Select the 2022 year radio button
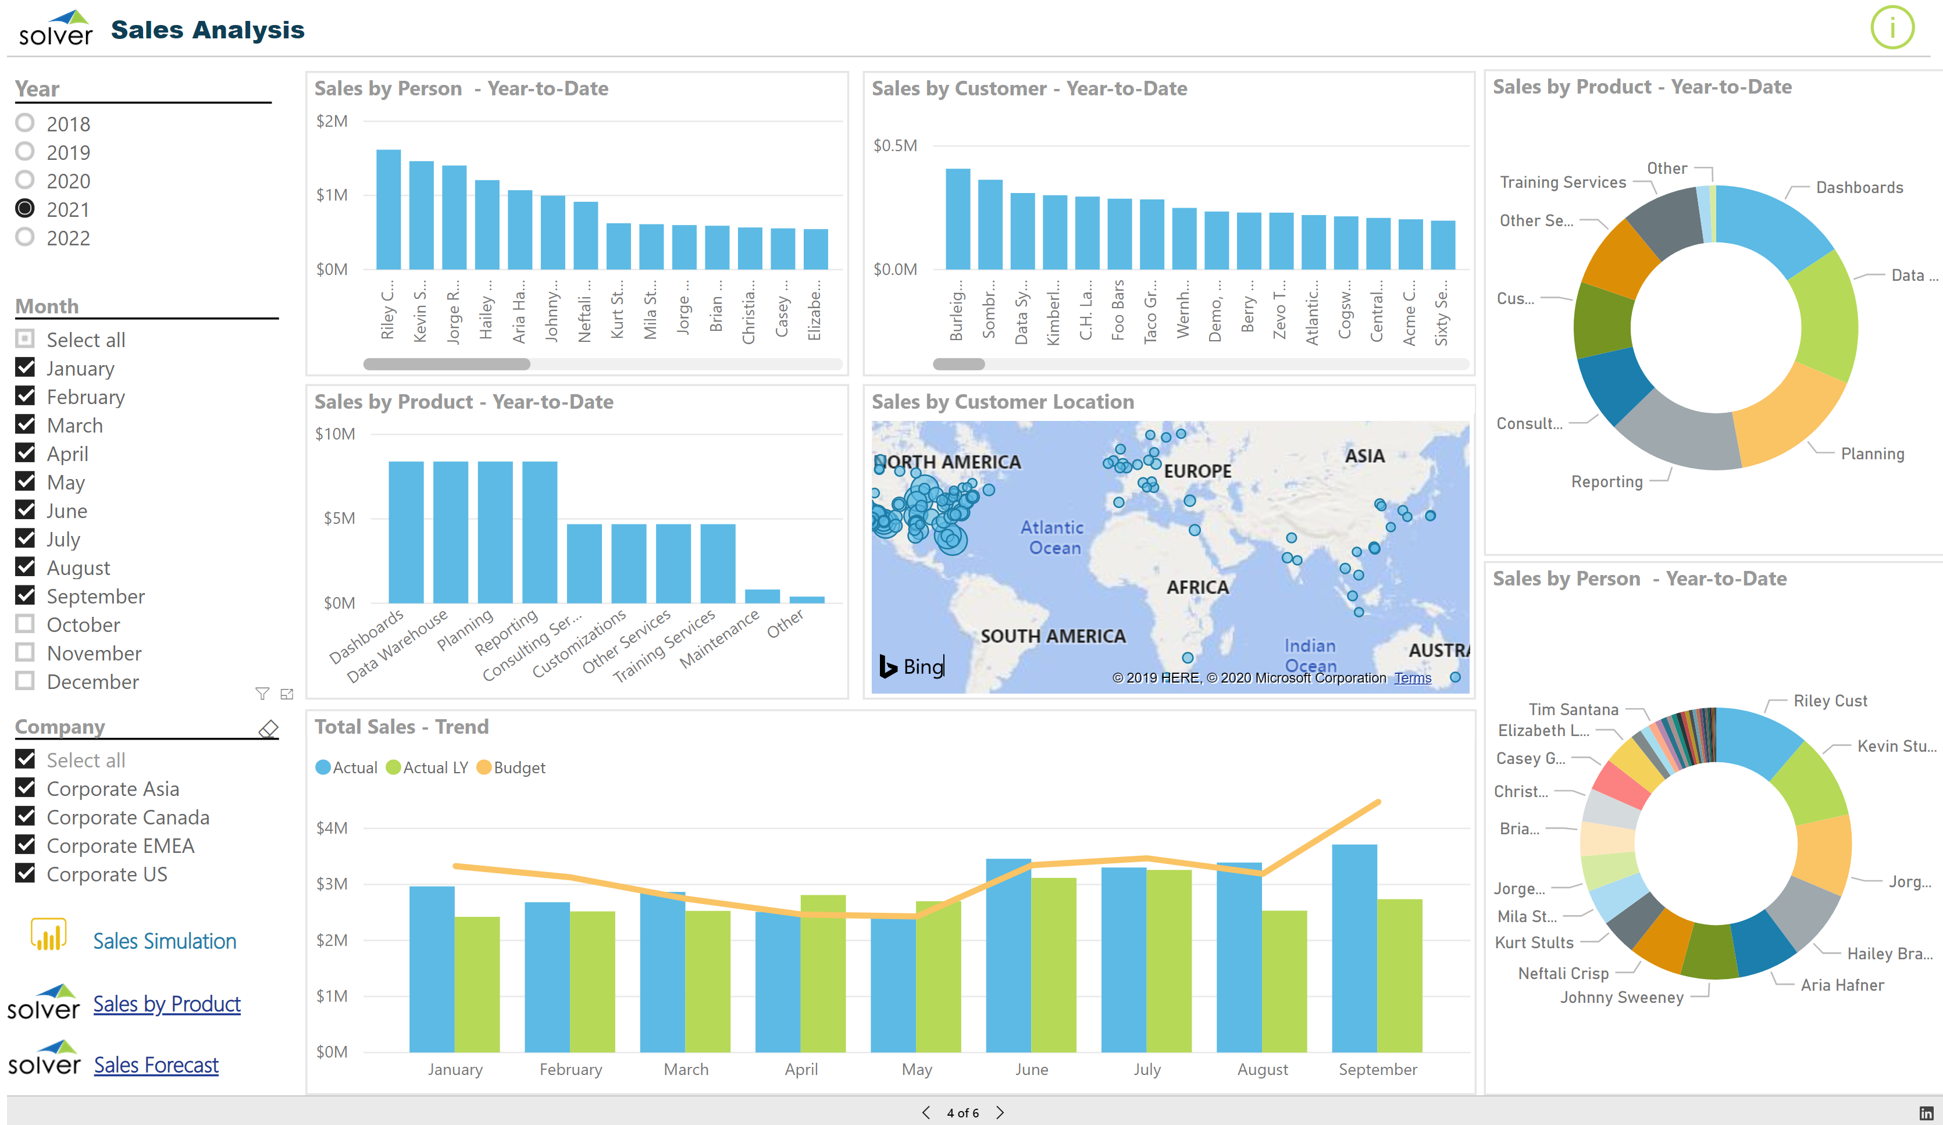1943x1125 pixels. click(25, 237)
